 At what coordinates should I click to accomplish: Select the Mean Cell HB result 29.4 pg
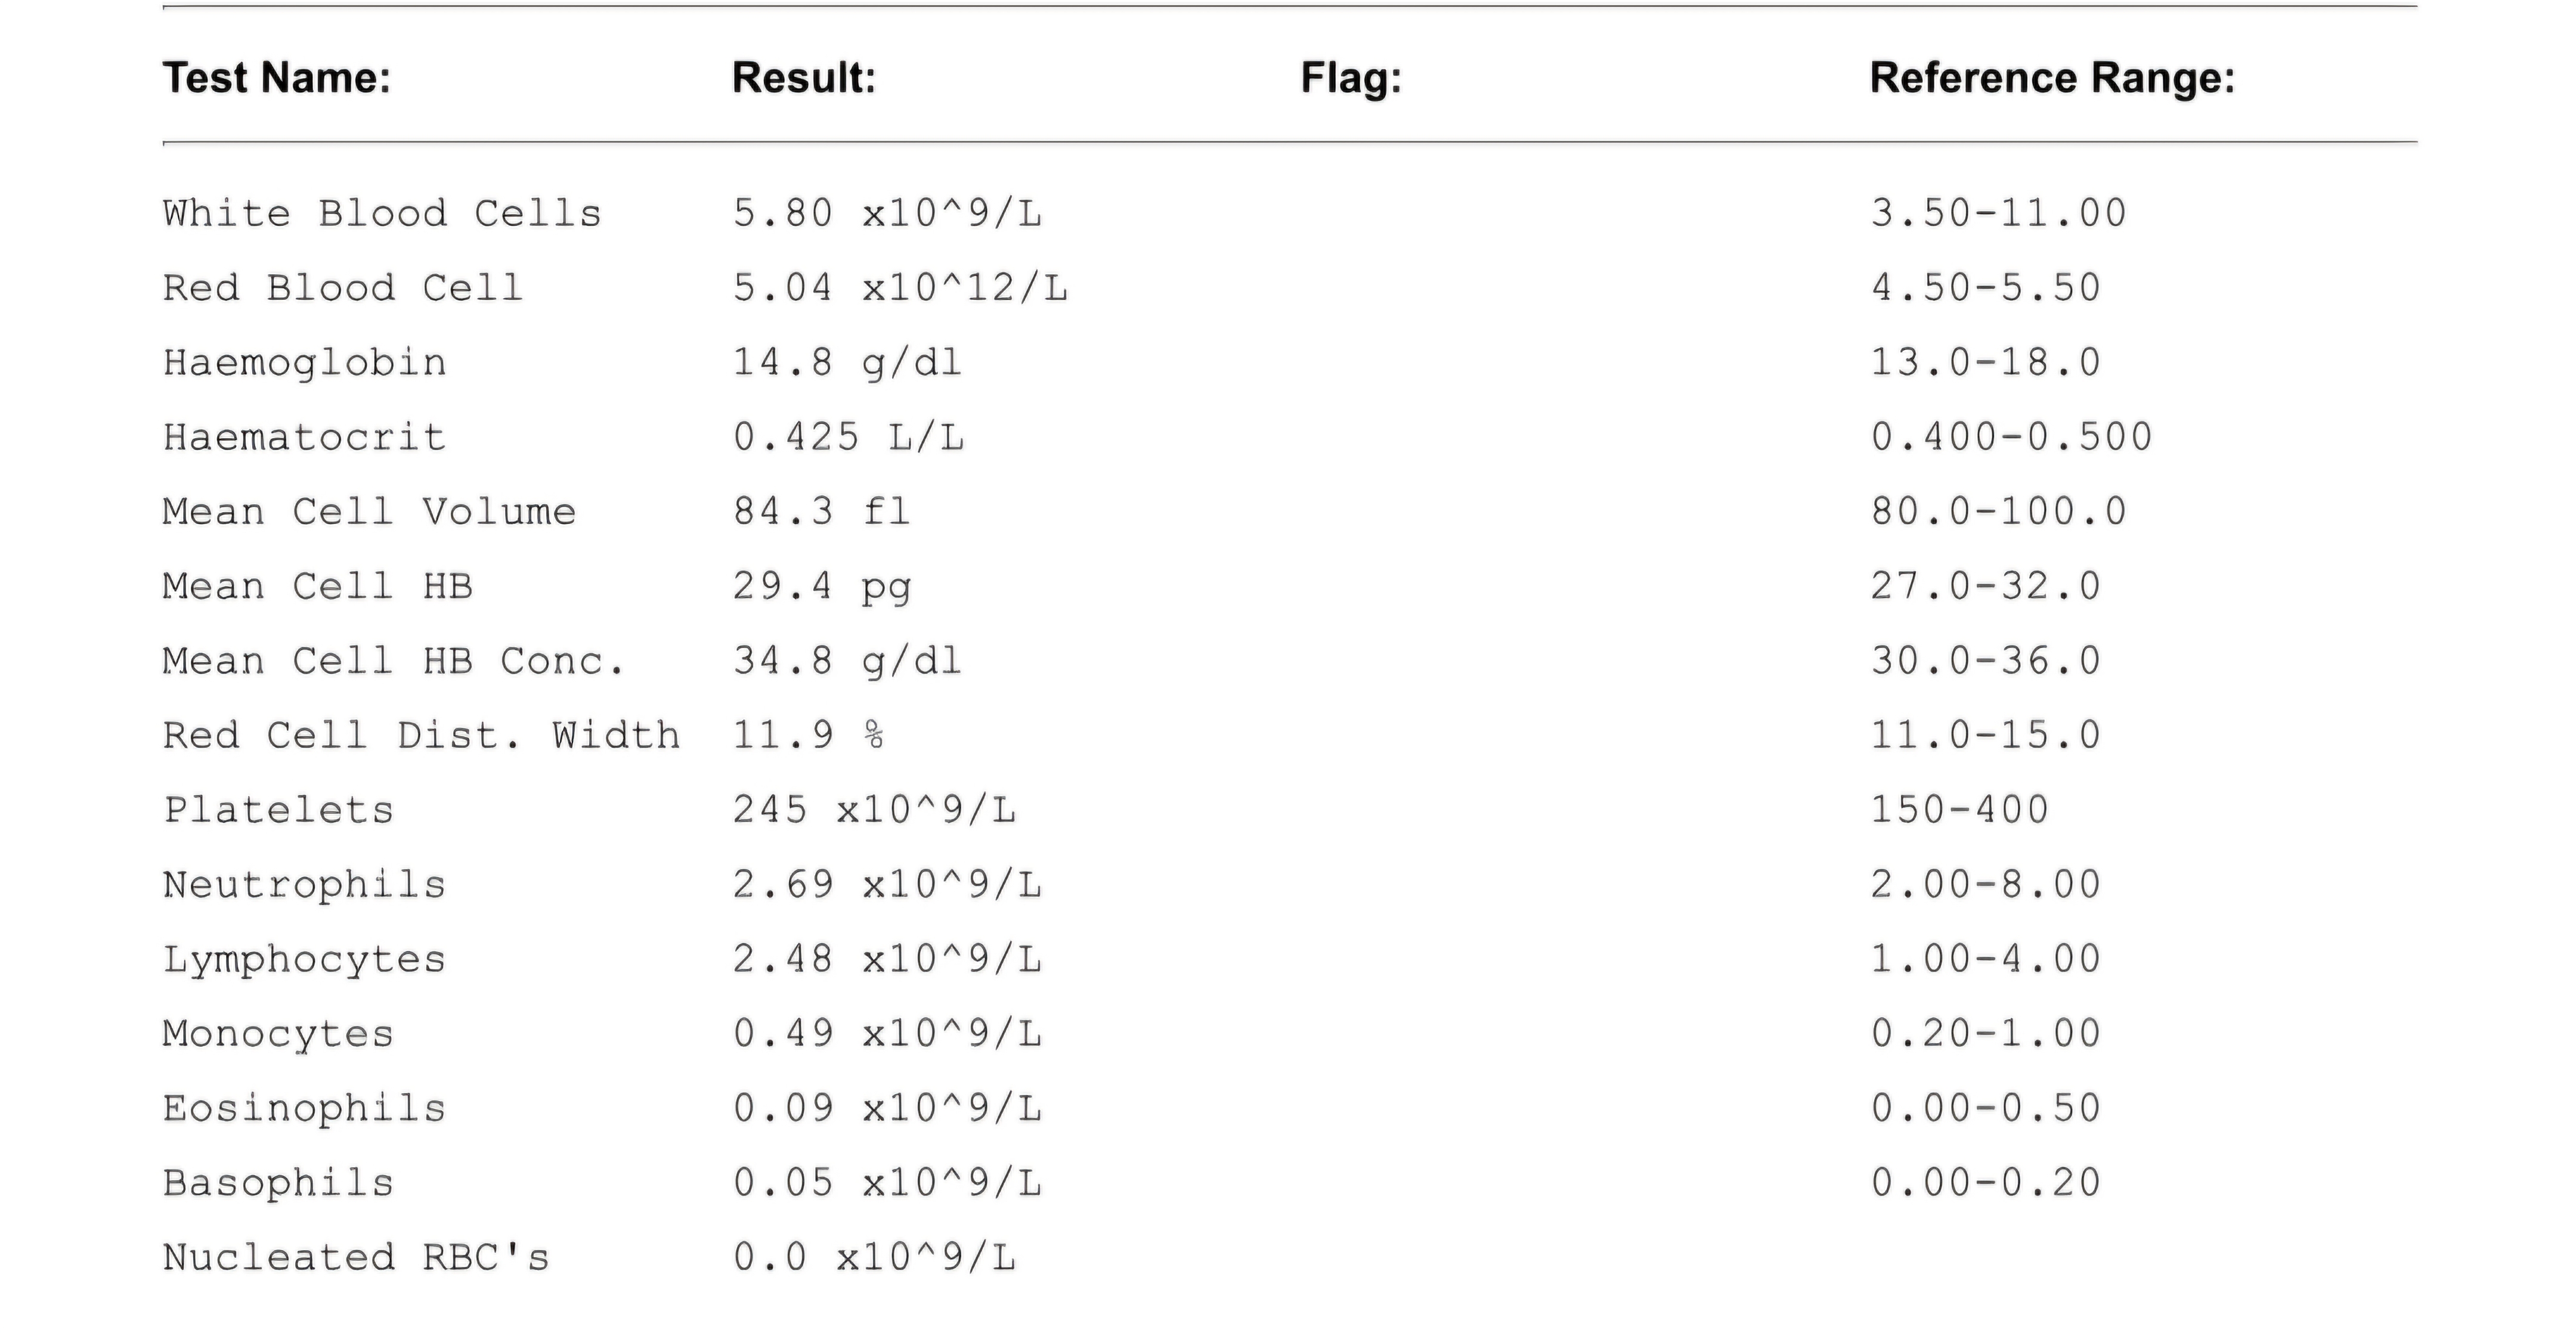pyautogui.click(x=822, y=587)
